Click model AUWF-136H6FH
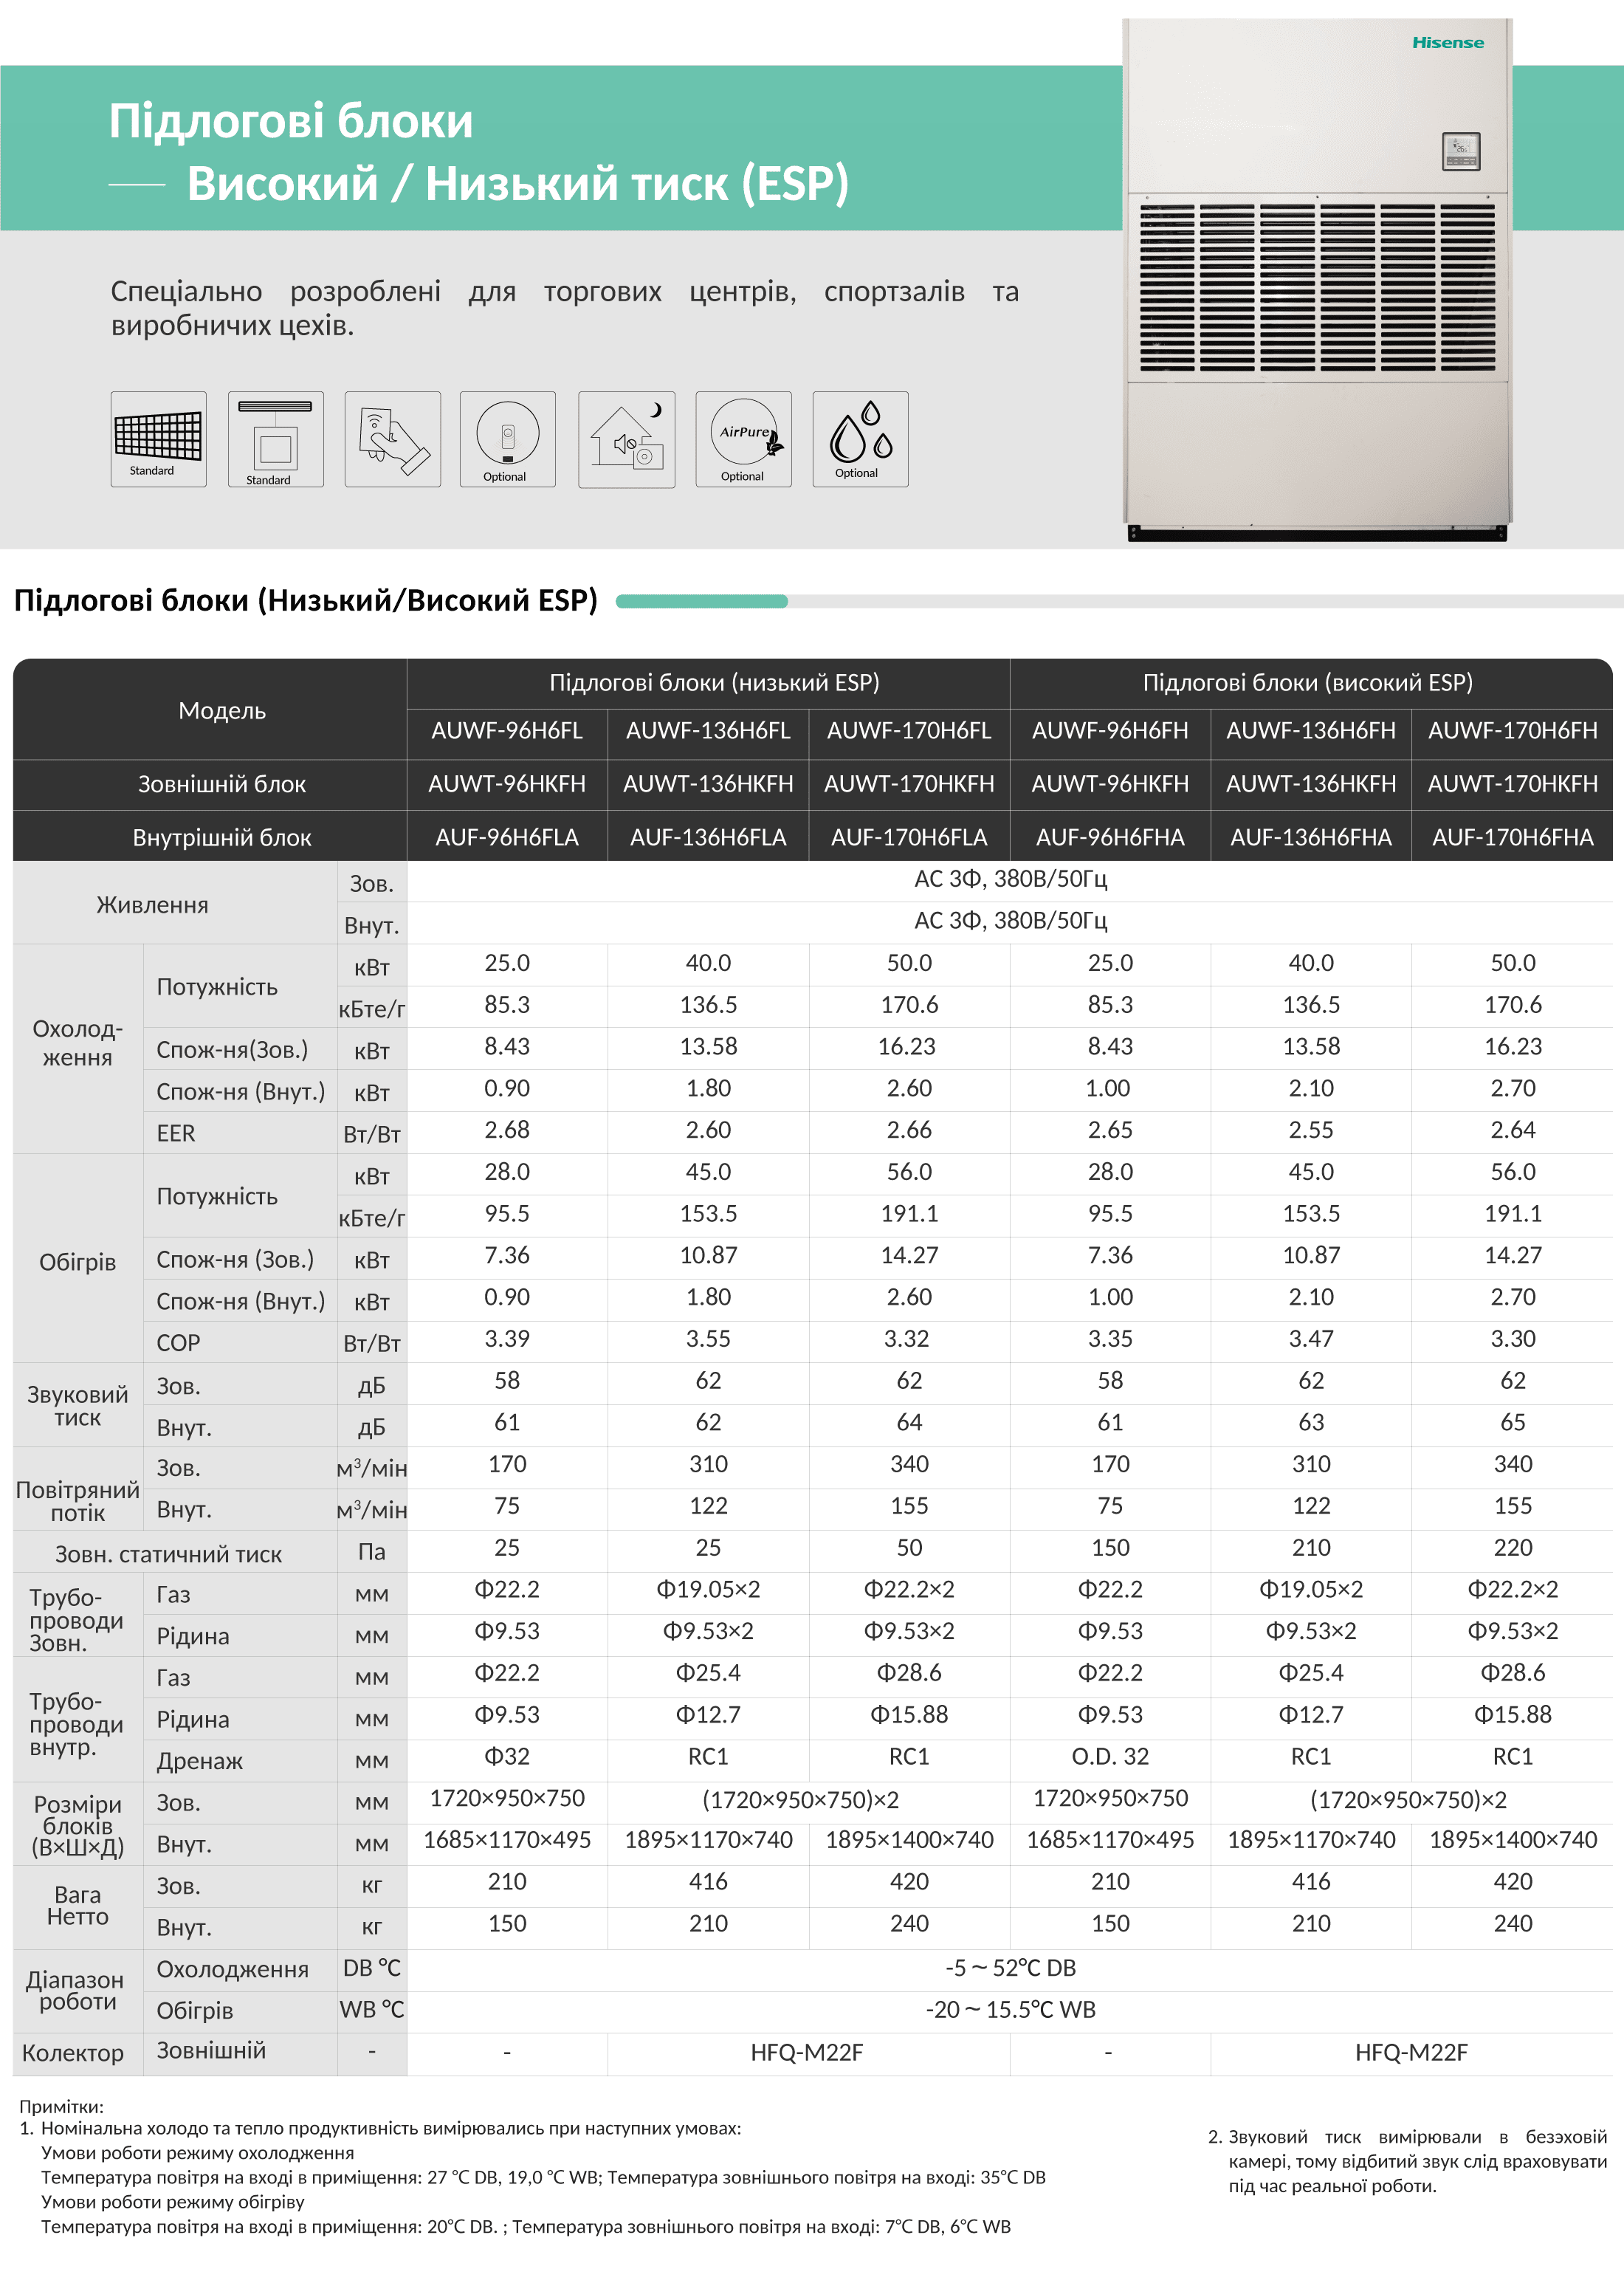The height and width of the screenshot is (2283, 1624). click(1311, 731)
